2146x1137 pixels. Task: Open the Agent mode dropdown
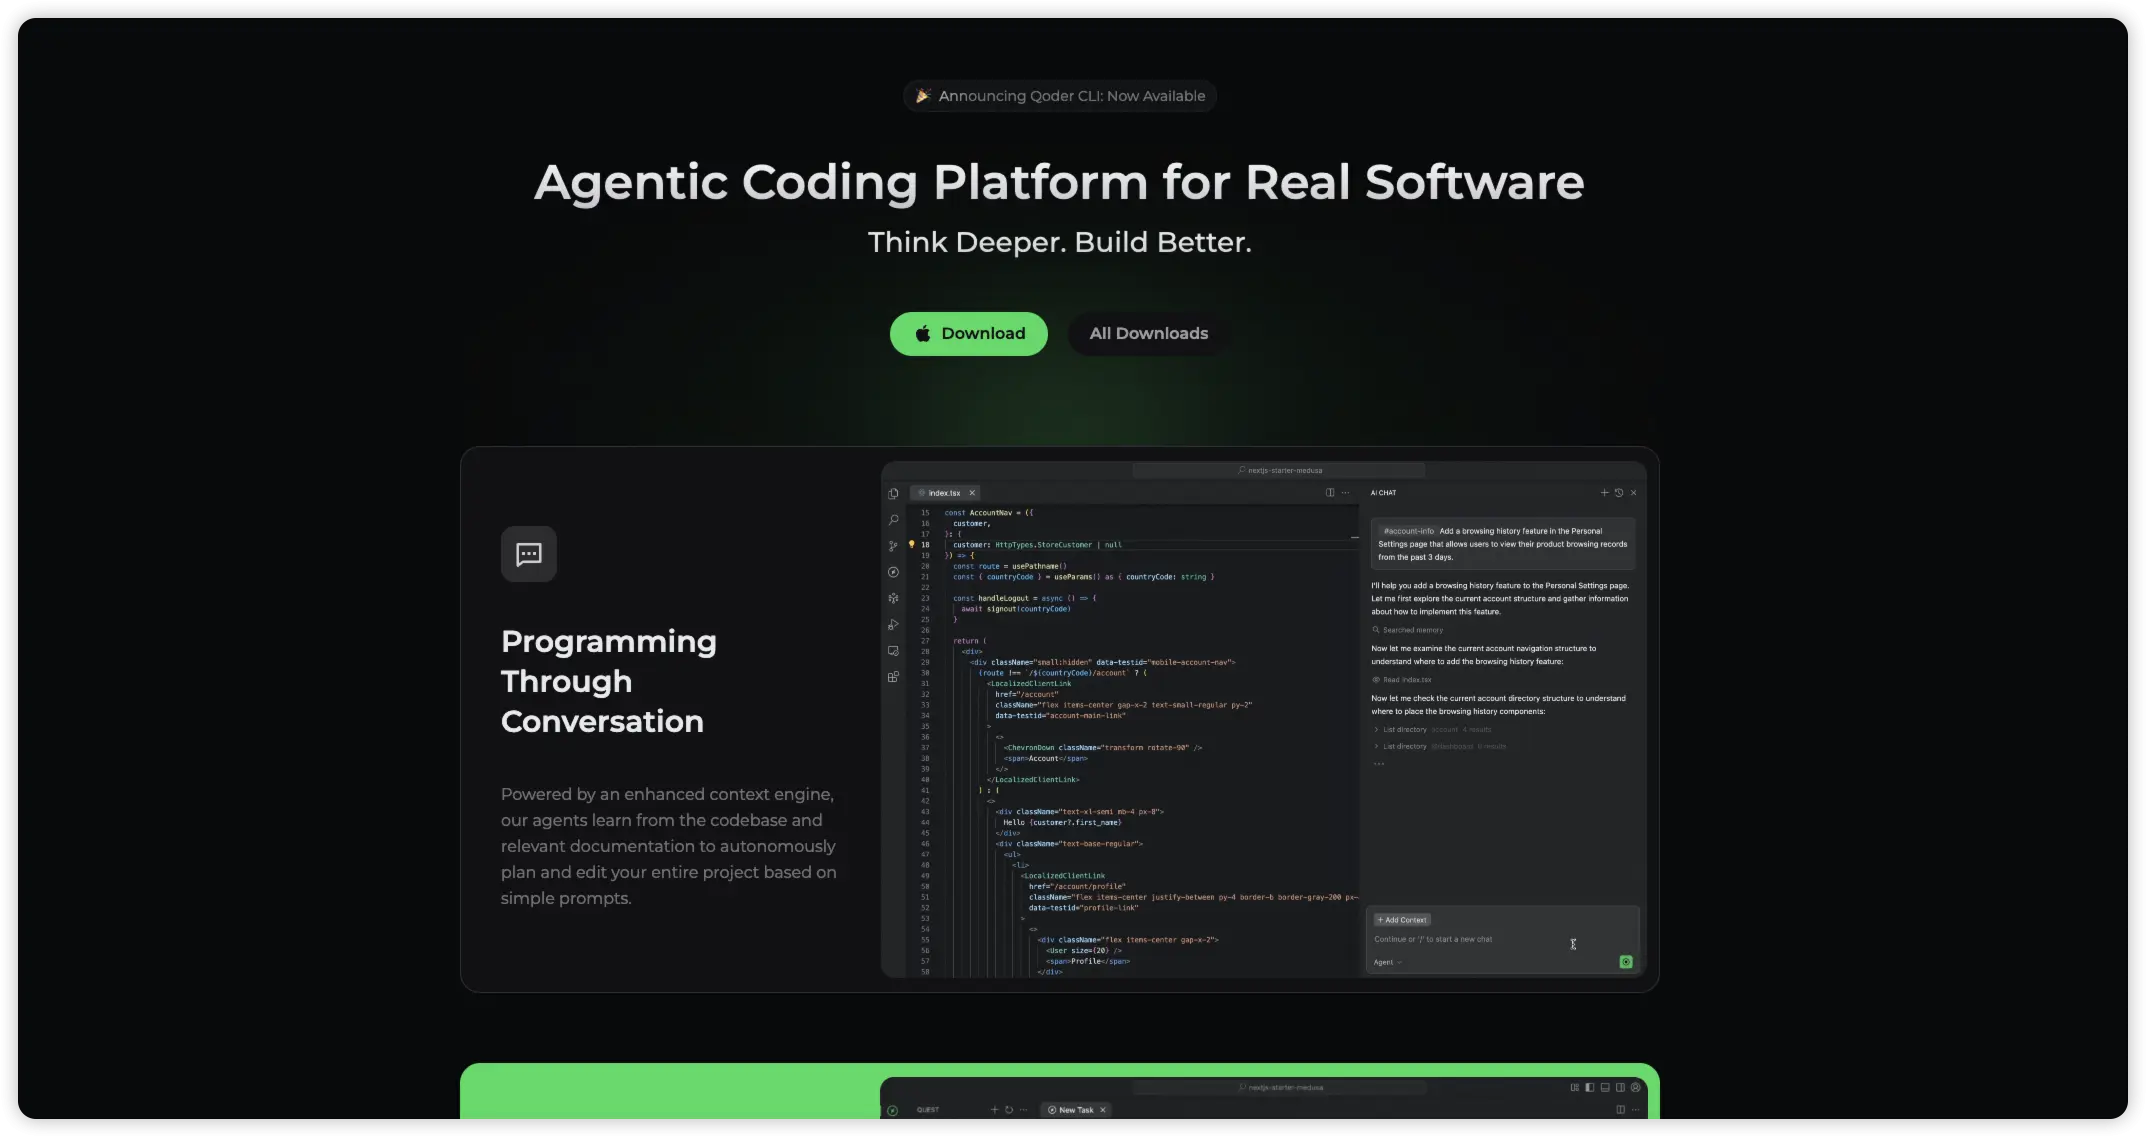point(1387,962)
